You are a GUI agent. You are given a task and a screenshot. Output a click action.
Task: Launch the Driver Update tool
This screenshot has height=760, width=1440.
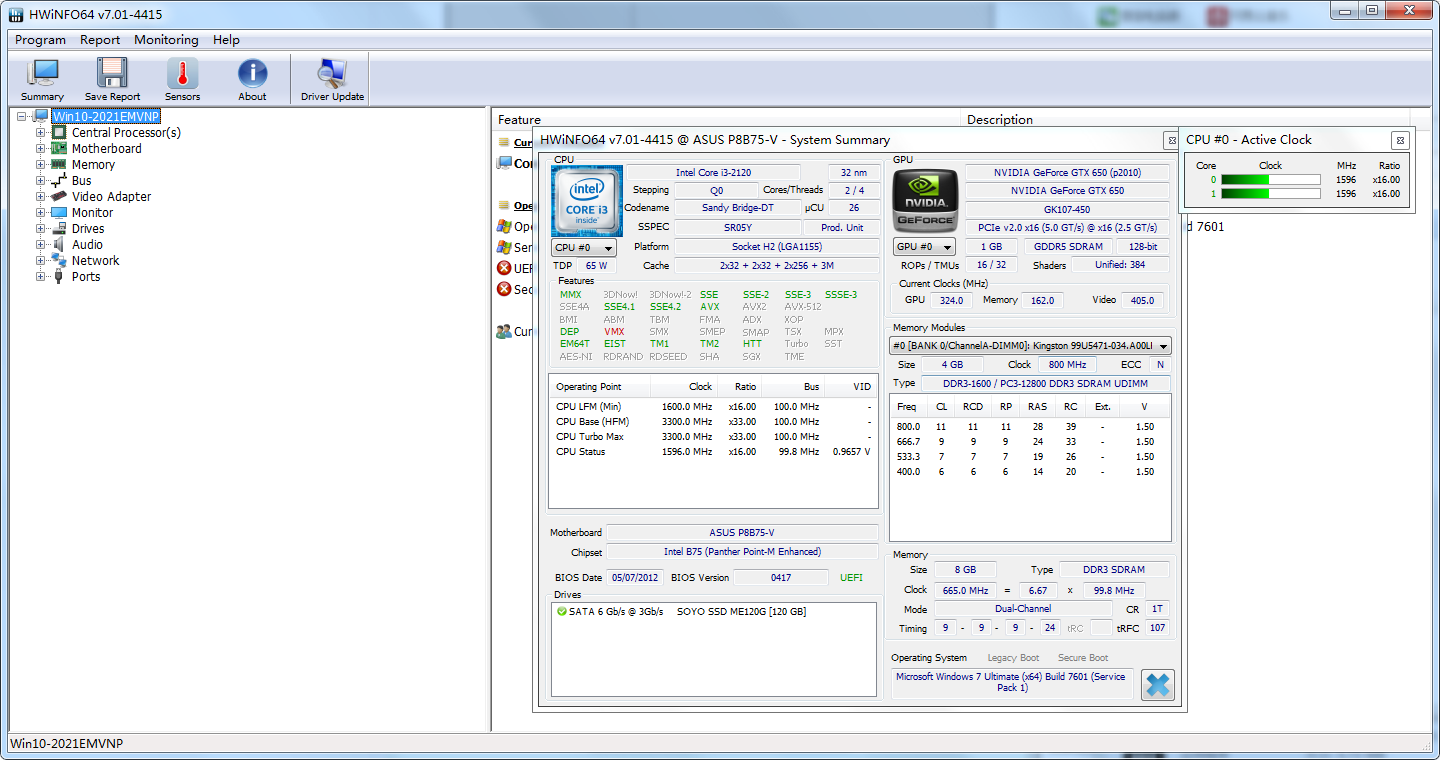331,78
